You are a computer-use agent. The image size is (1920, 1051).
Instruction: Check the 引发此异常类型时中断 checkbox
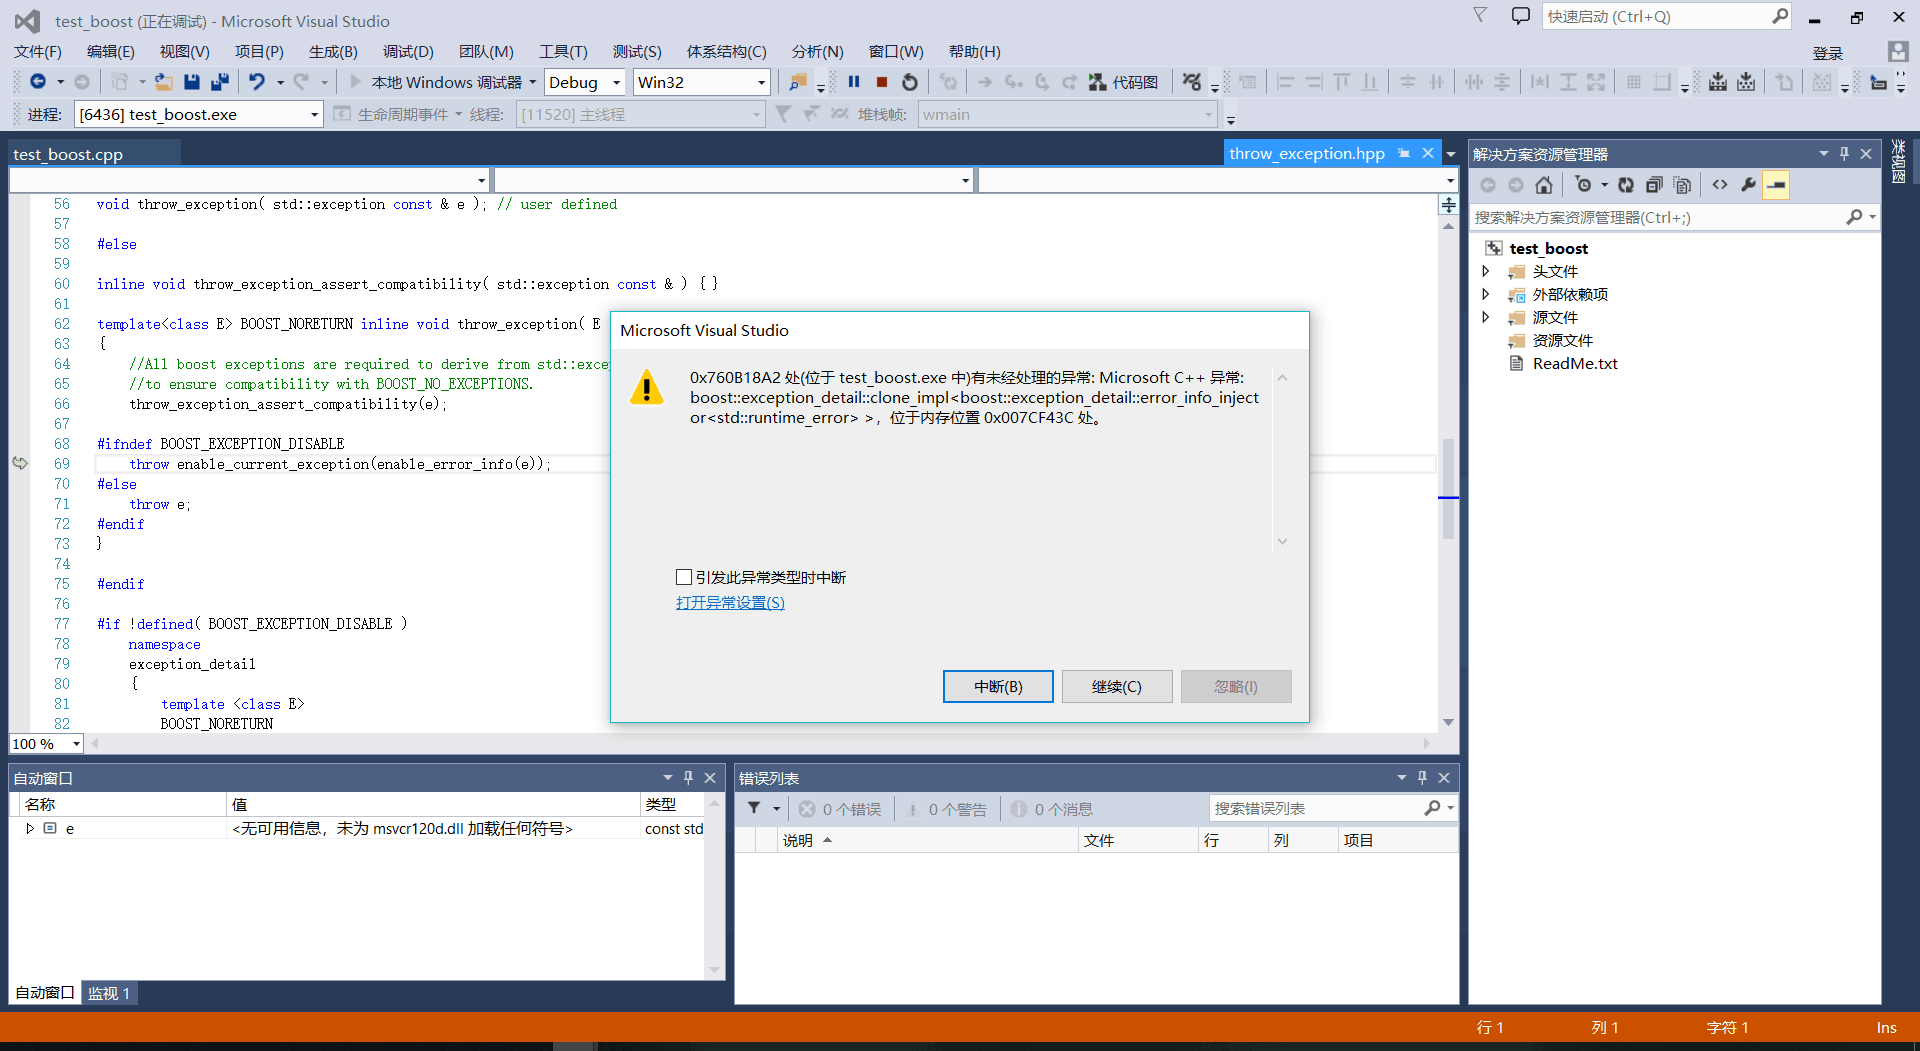pos(684,577)
